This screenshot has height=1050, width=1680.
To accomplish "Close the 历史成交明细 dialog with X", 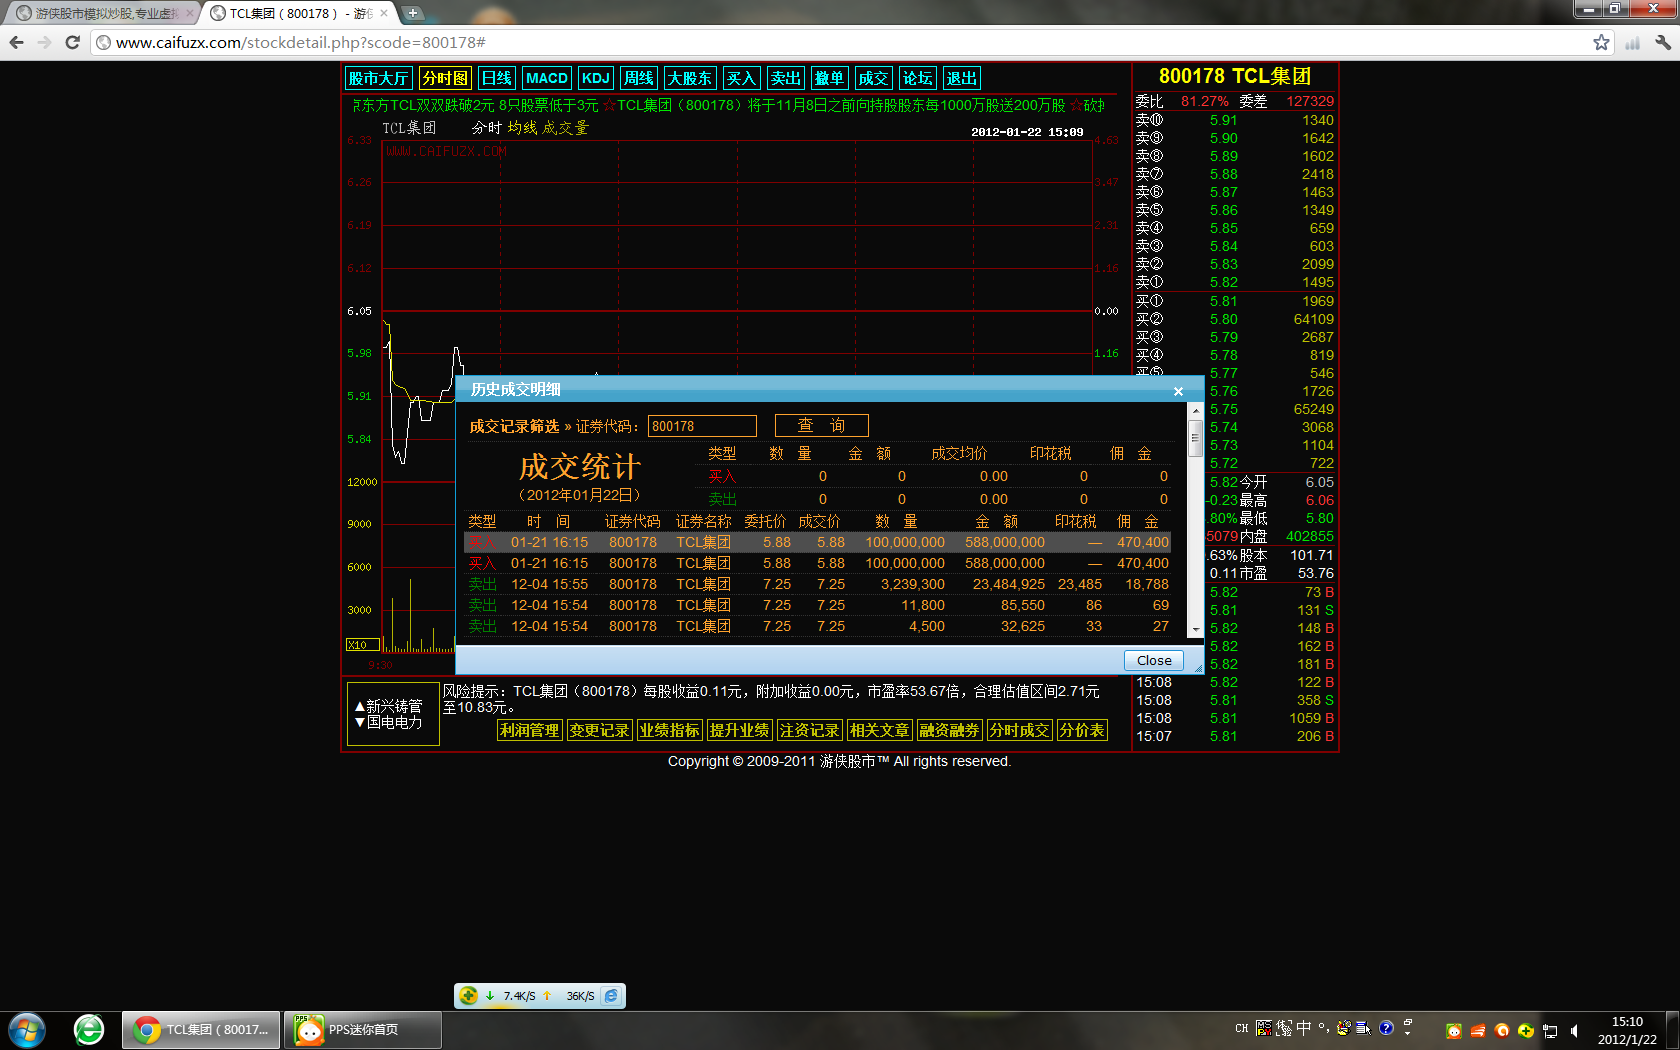I will [x=1178, y=391].
